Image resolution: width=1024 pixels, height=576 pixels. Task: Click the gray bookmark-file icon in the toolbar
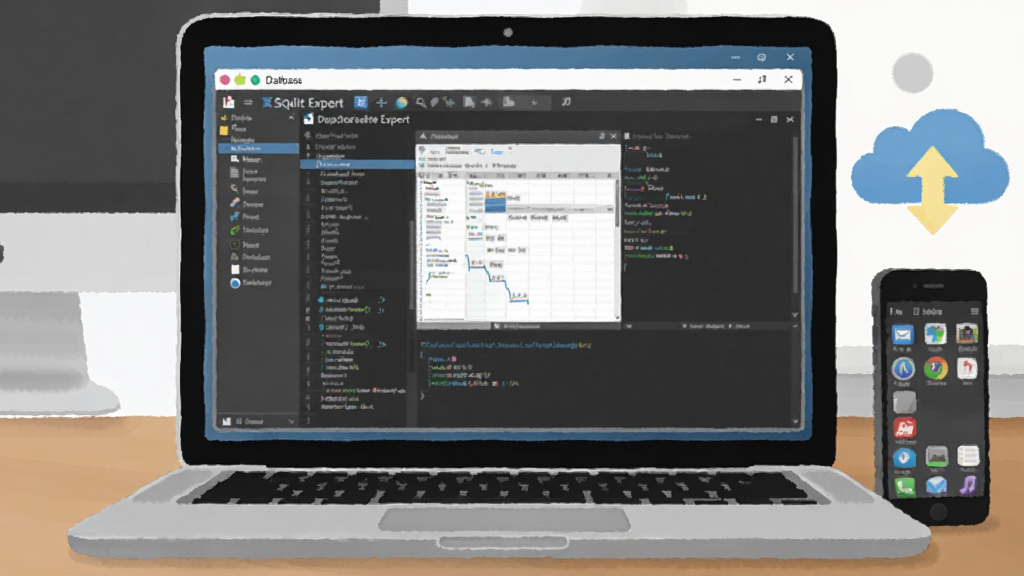pyautogui.click(x=469, y=102)
